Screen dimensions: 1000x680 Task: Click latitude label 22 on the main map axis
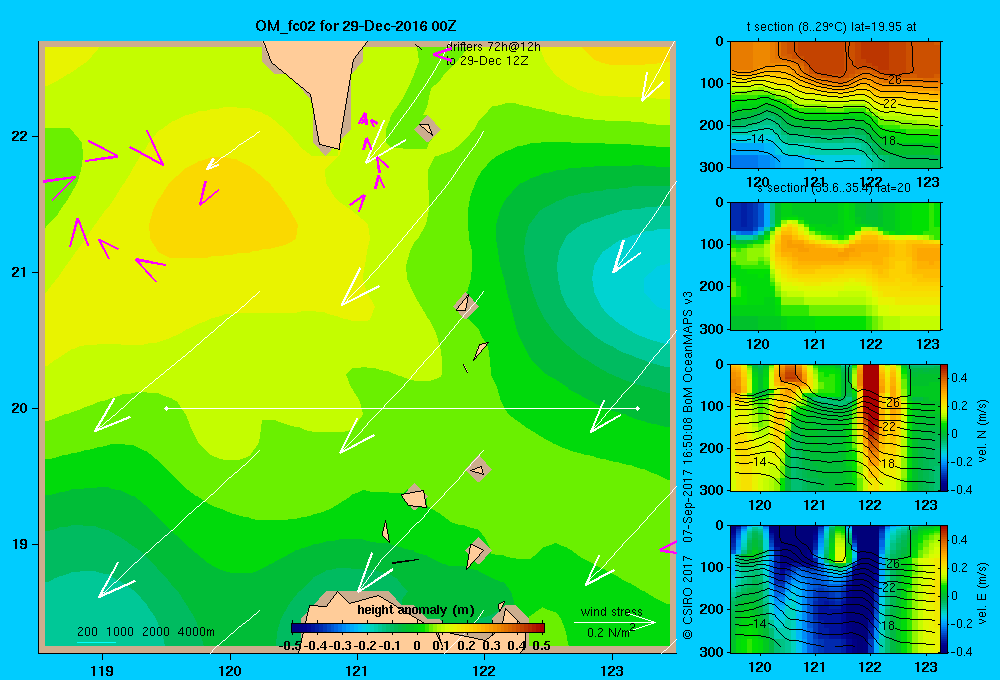20,137
